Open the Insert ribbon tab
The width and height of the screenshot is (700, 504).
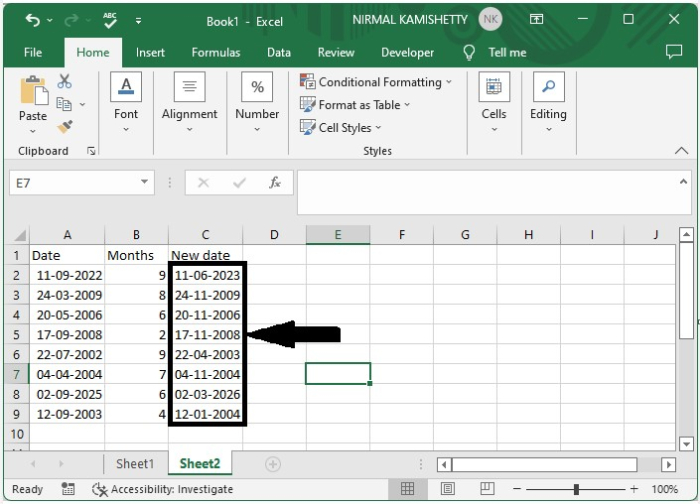click(x=150, y=53)
